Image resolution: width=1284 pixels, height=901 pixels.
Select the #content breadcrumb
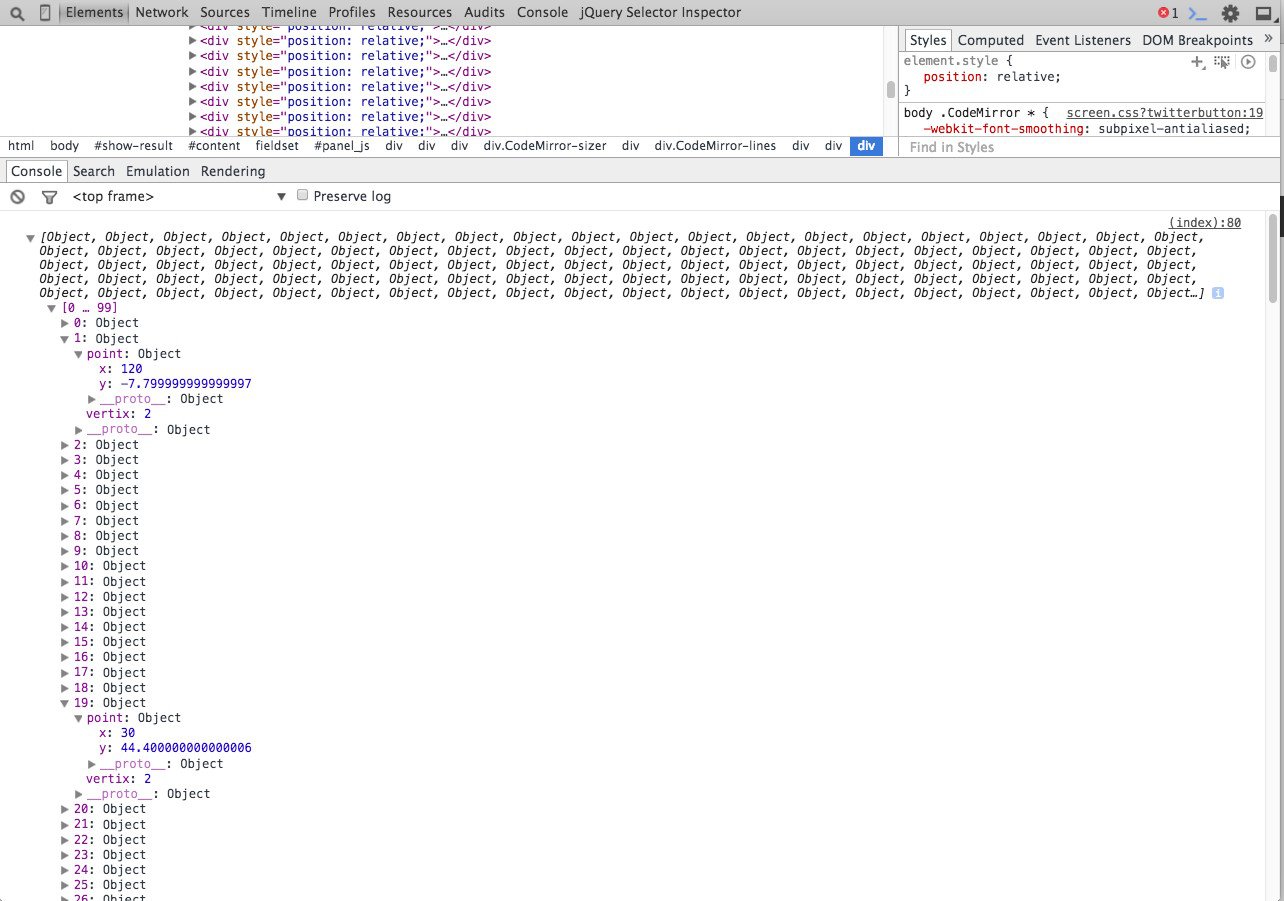[x=214, y=146]
